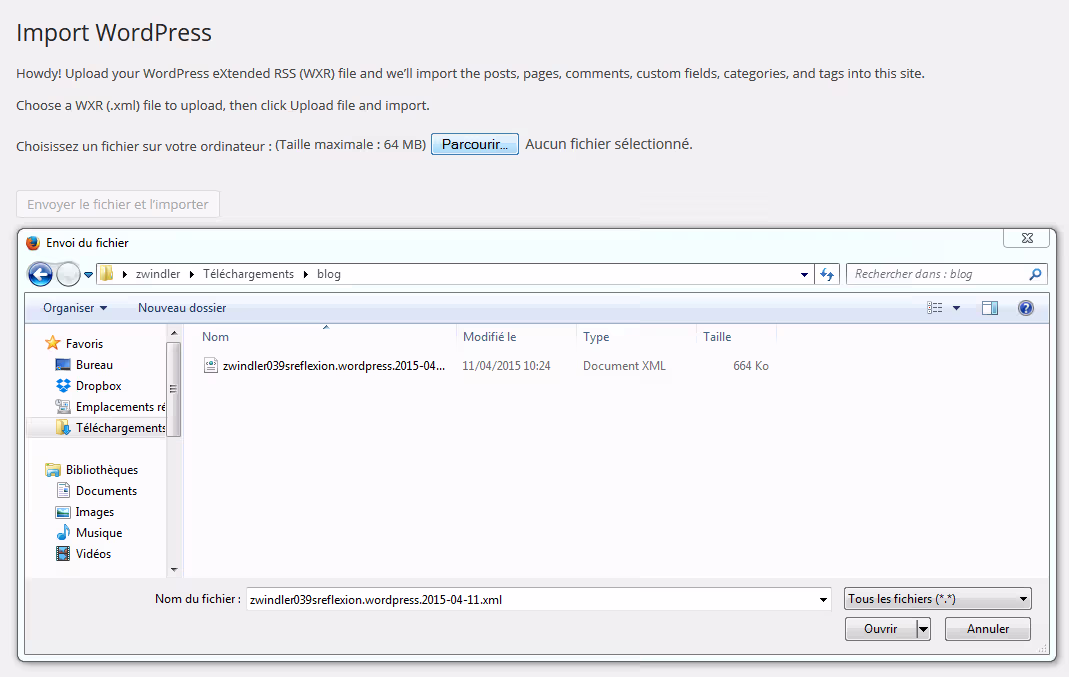Click the refresh folder icon in address bar
Image resolution: width=1069 pixels, height=677 pixels.
(x=827, y=274)
